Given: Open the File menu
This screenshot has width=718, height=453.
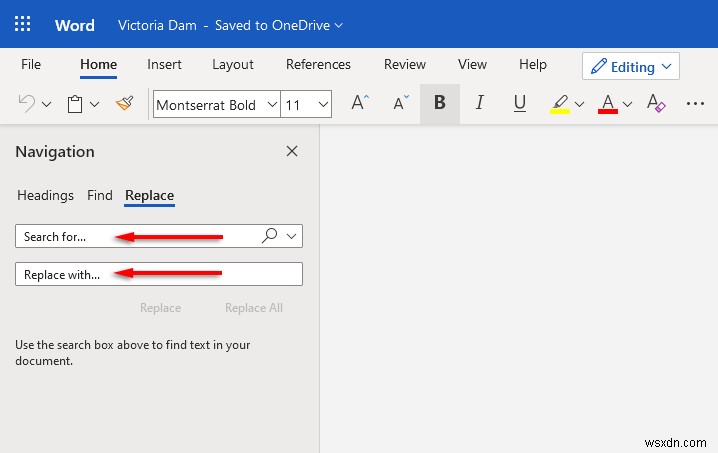Looking at the screenshot, I should (31, 64).
